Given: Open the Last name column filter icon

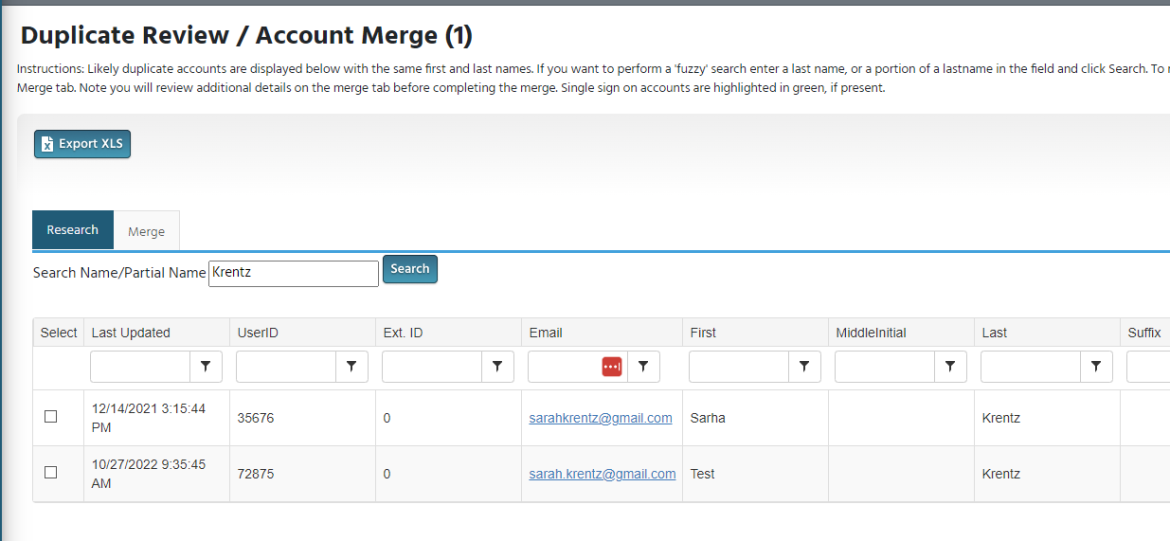Looking at the screenshot, I should click(1096, 367).
